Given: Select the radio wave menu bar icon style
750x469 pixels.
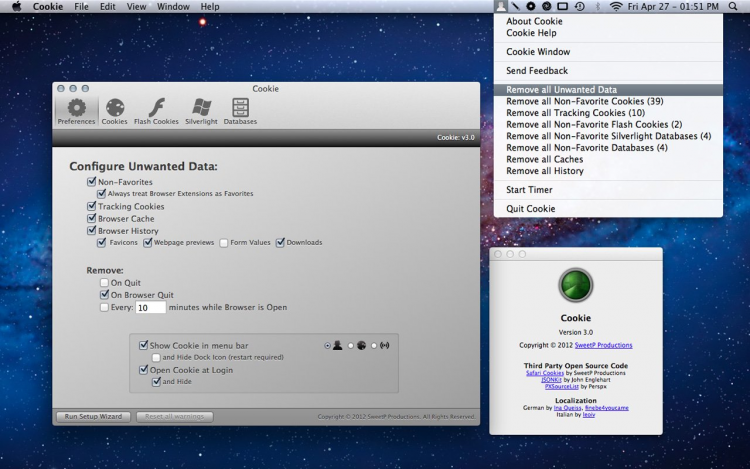Looking at the screenshot, I should tap(374, 346).
